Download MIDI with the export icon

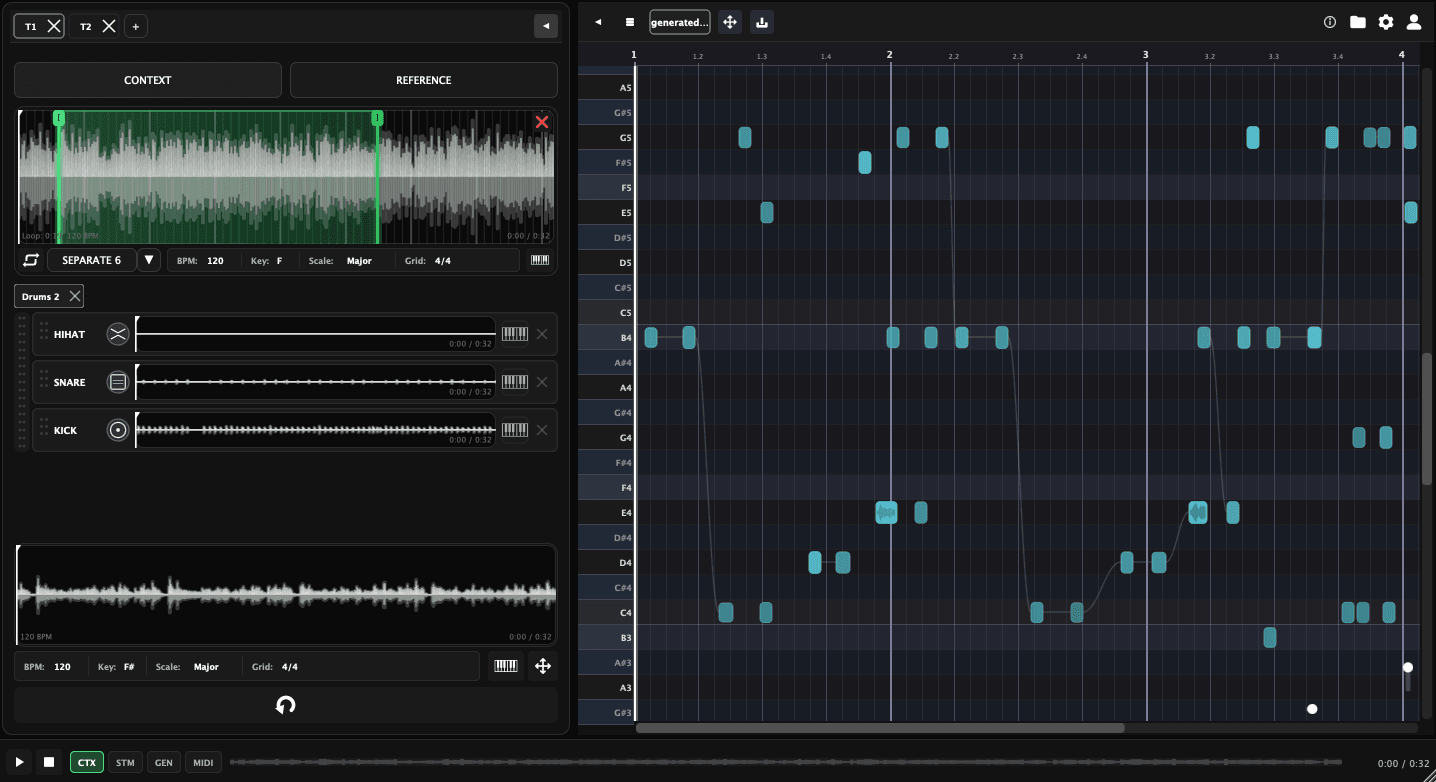762,22
